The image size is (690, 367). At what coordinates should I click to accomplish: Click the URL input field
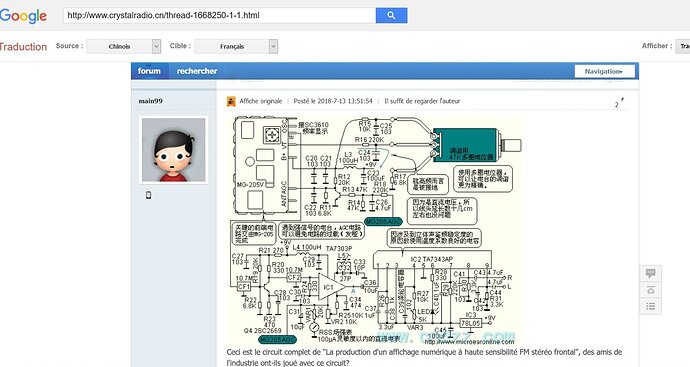220,15
